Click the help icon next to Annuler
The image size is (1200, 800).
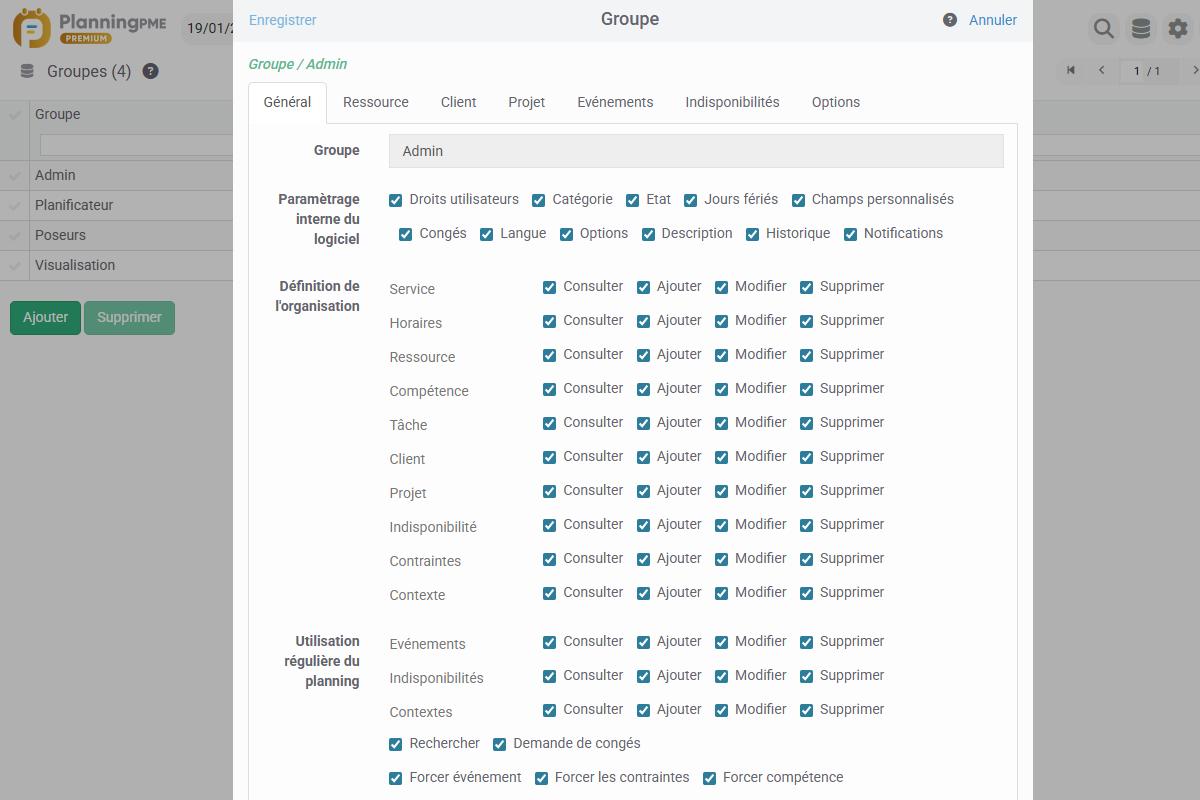click(x=950, y=20)
